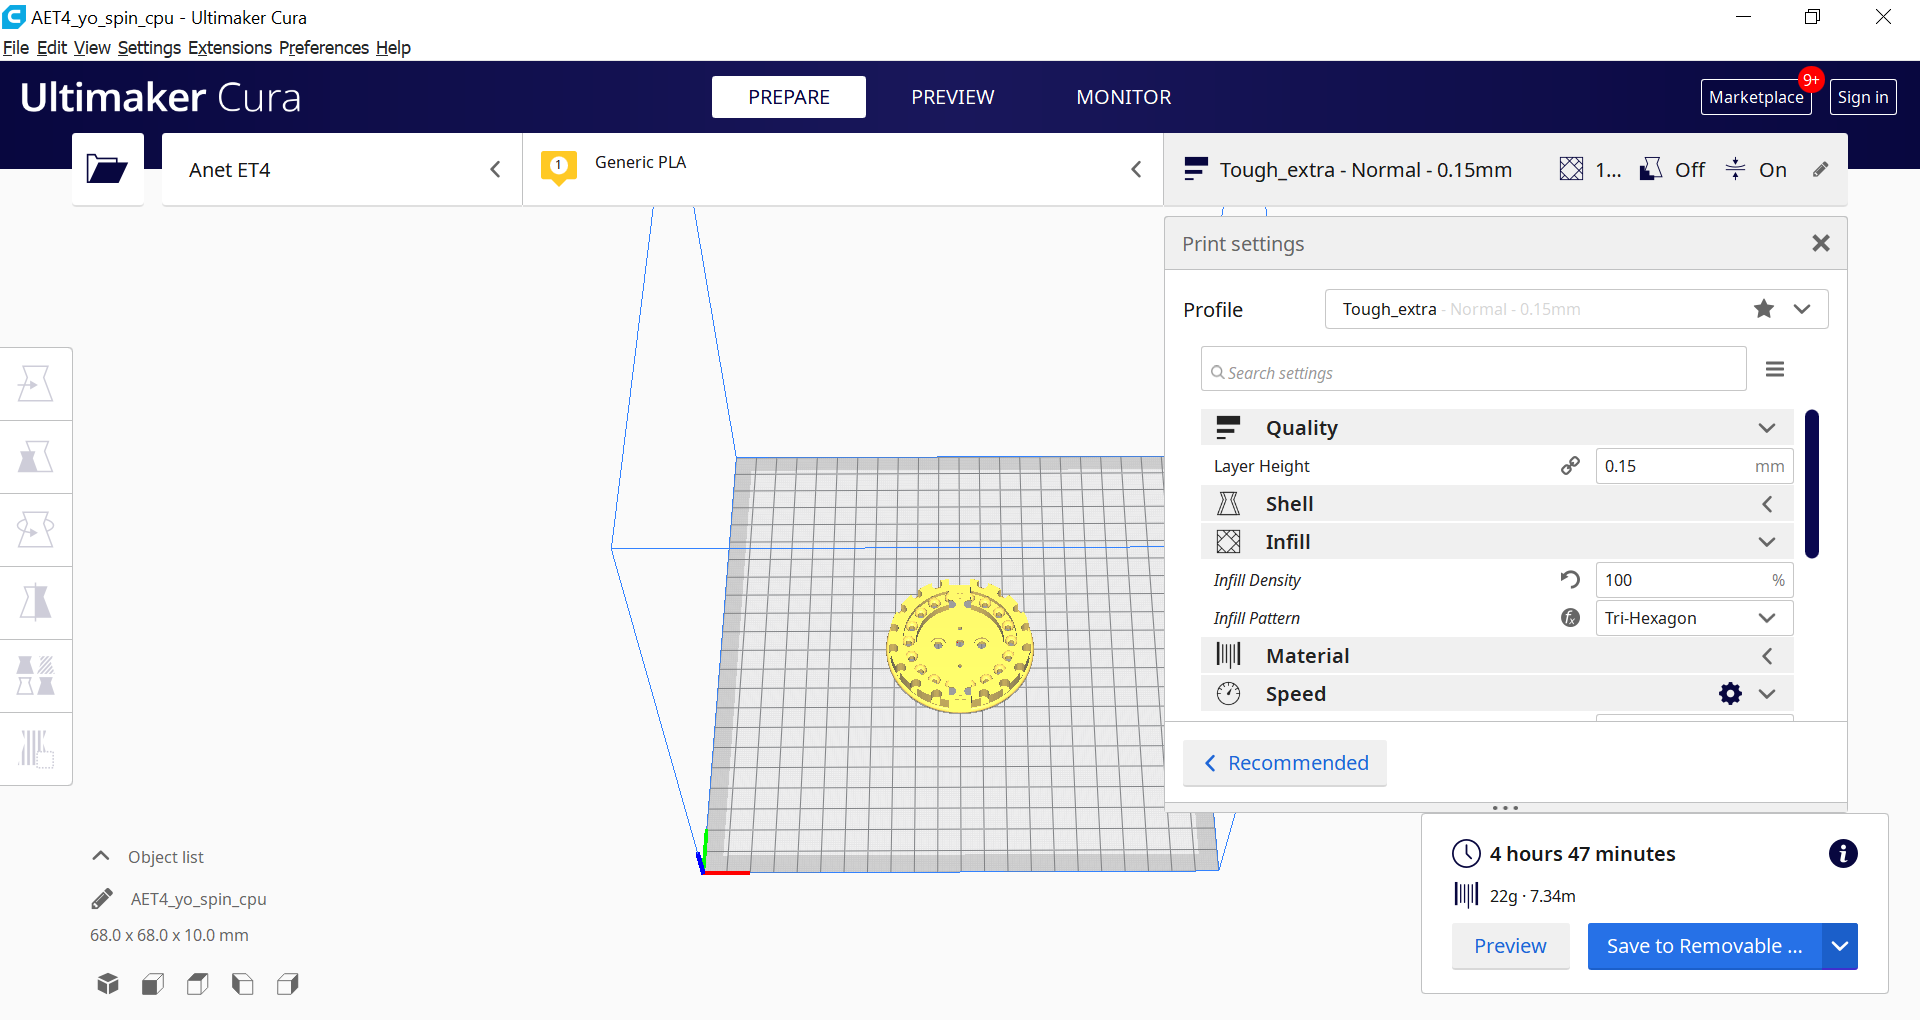Open the Support Blocker tool
Image resolution: width=1920 pixels, height=1020 pixels.
36,749
